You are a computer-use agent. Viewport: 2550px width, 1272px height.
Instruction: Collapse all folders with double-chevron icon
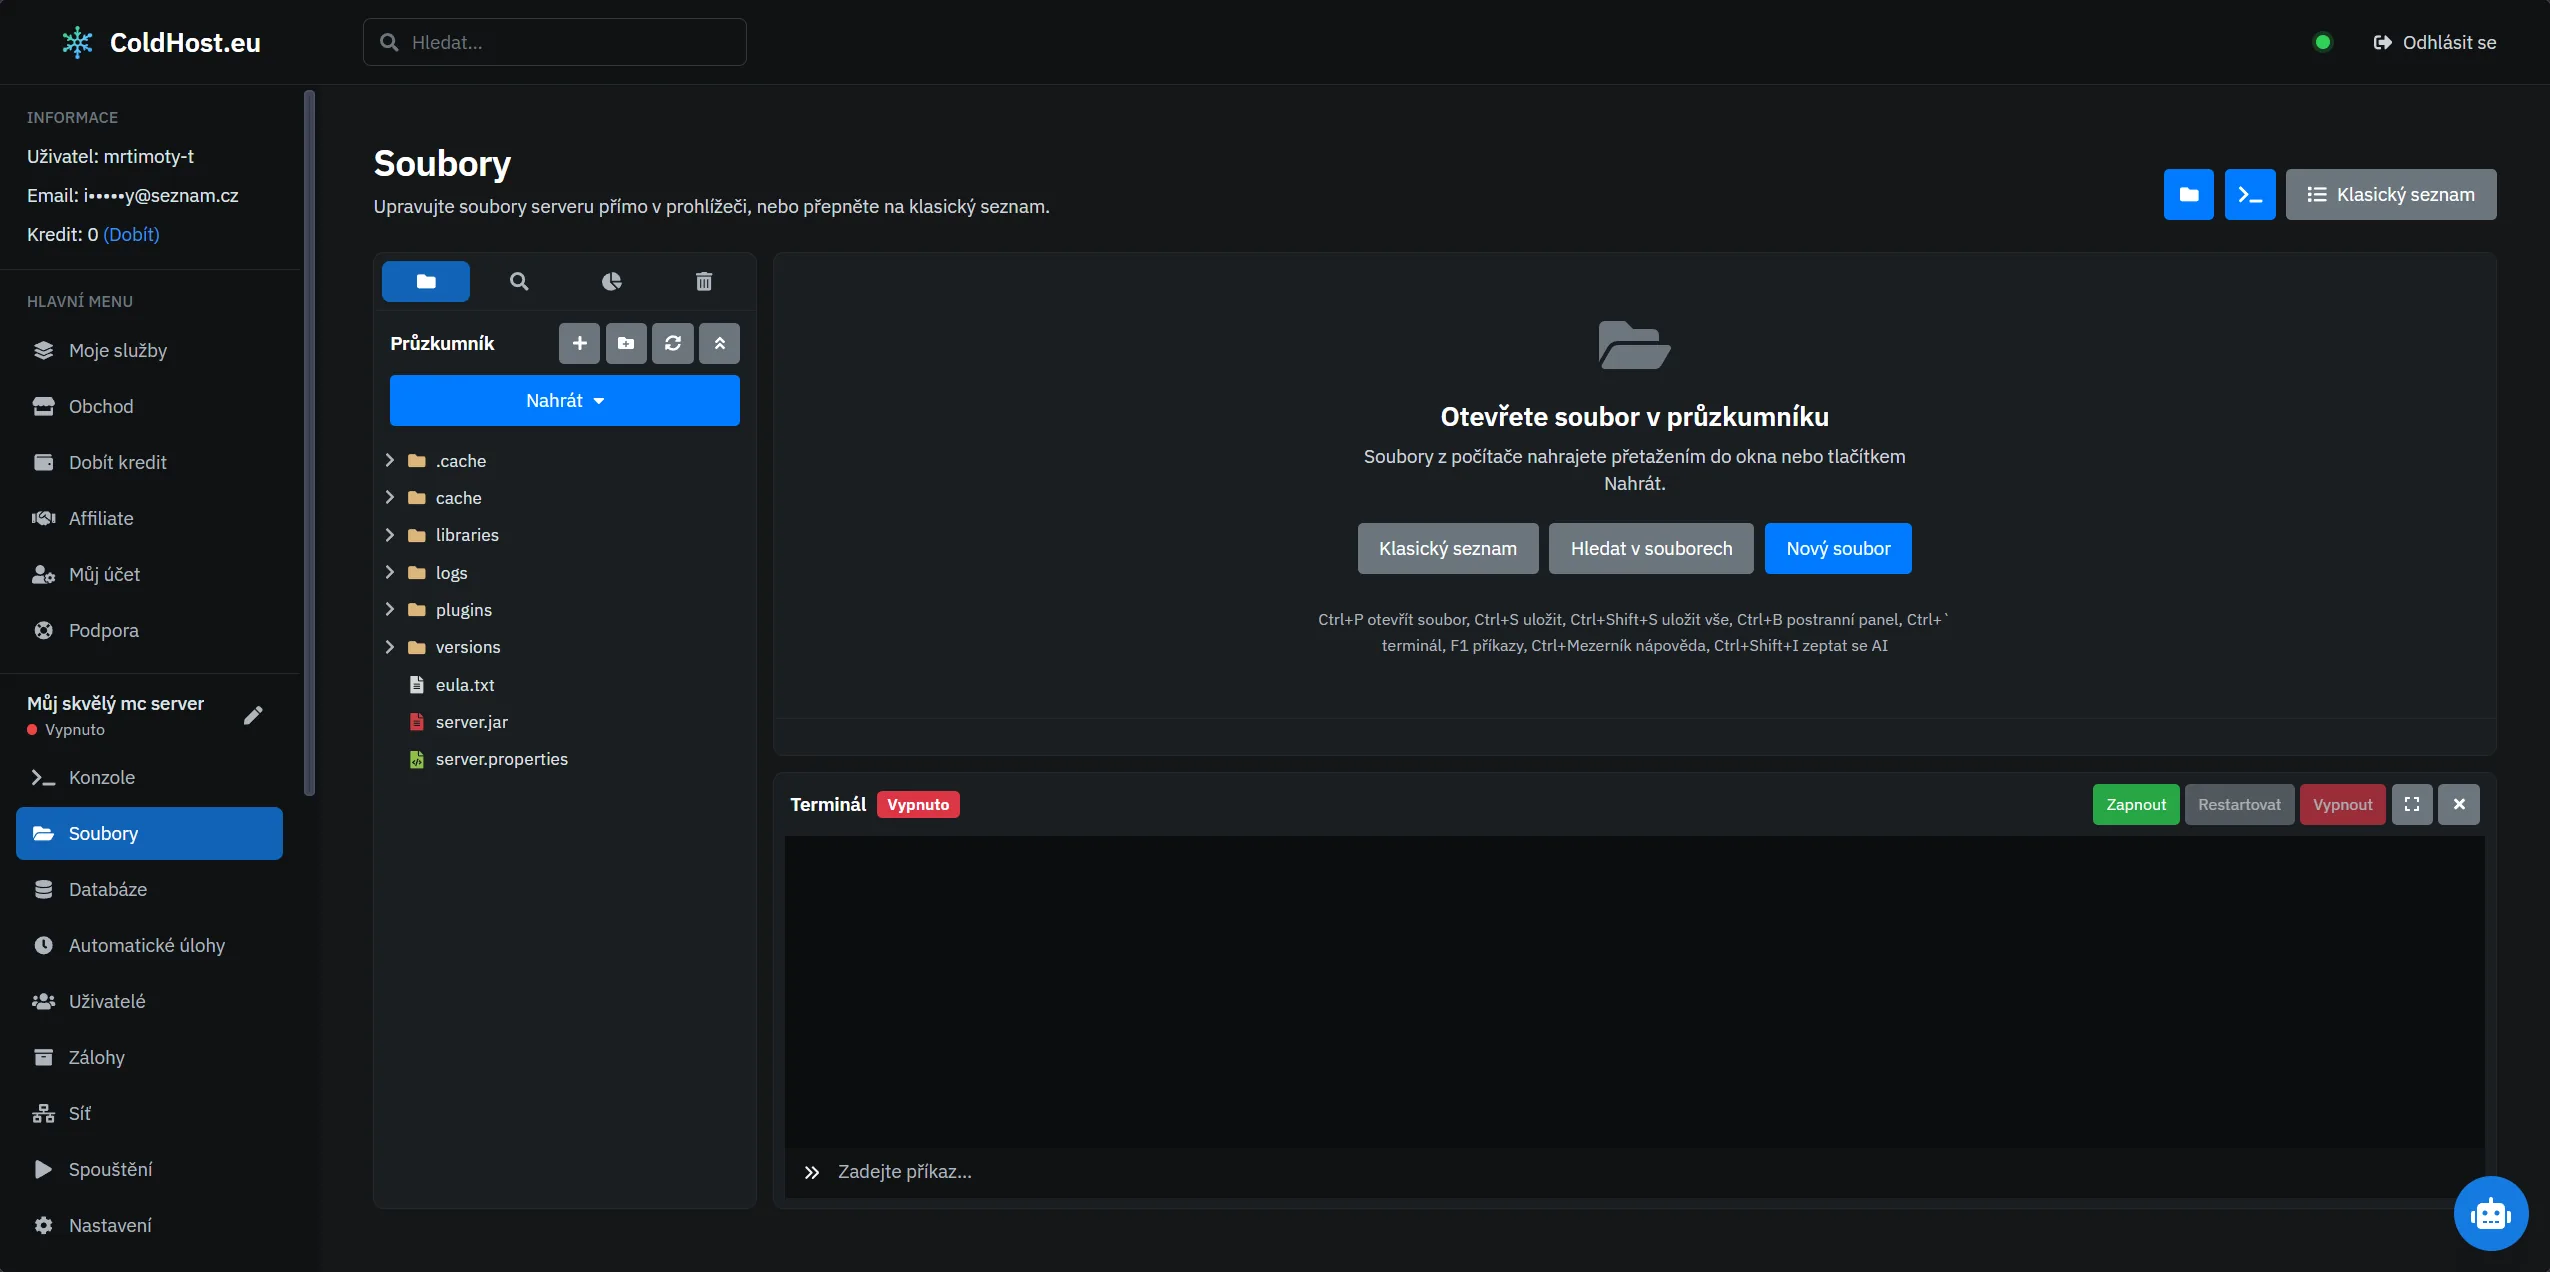pyautogui.click(x=719, y=343)
